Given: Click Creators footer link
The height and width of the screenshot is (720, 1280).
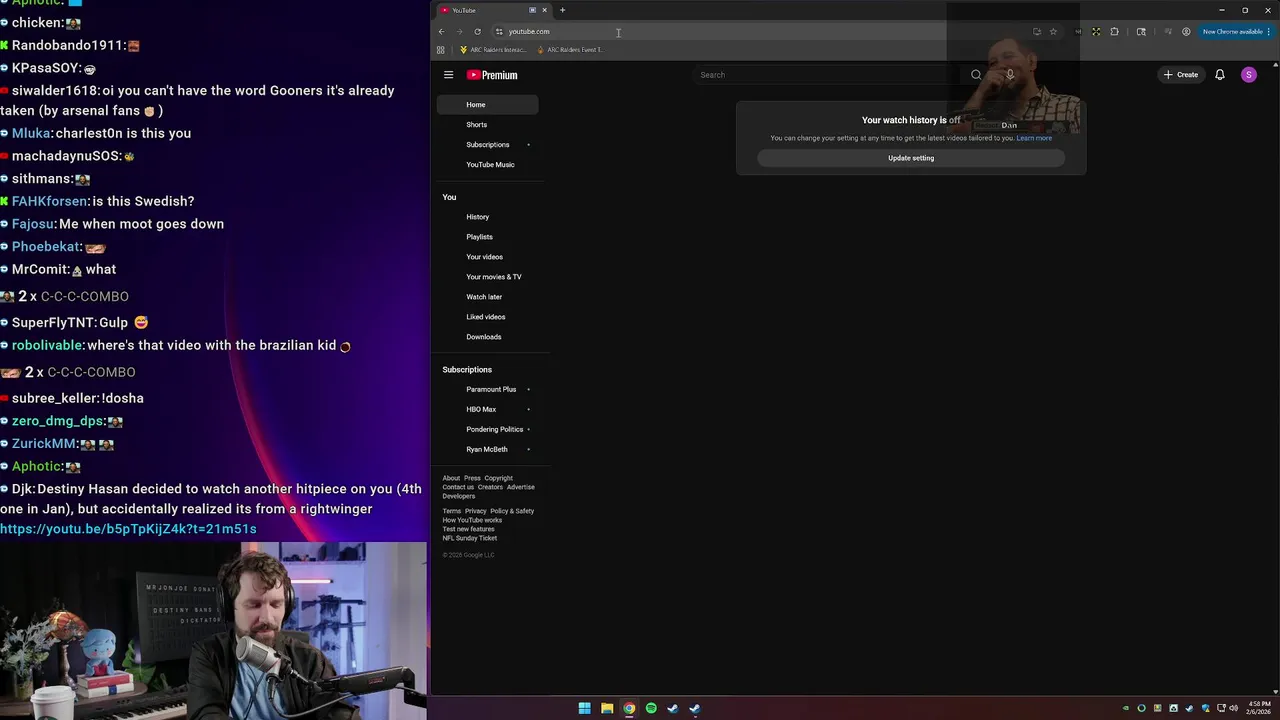Looking at the screenshot, I should tap(490, 487).
